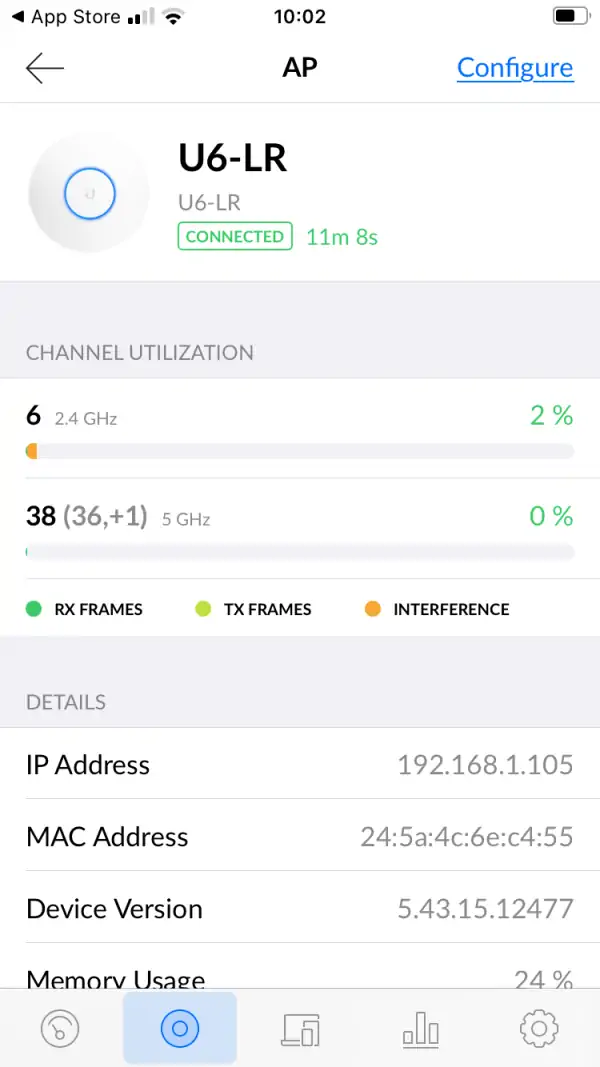Screen dimensions: 600x1067
Task: Tap the Memory Usage row
Action: click(300, 977)
